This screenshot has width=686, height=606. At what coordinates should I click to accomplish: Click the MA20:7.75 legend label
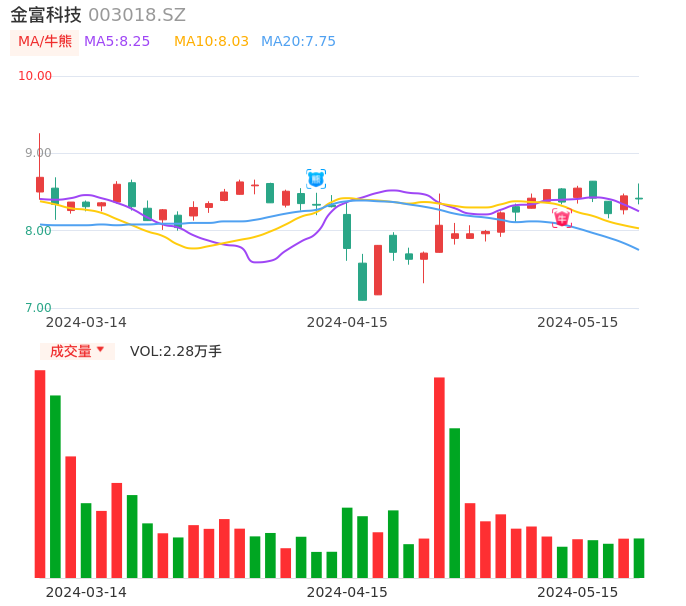(x=298, y=42)
